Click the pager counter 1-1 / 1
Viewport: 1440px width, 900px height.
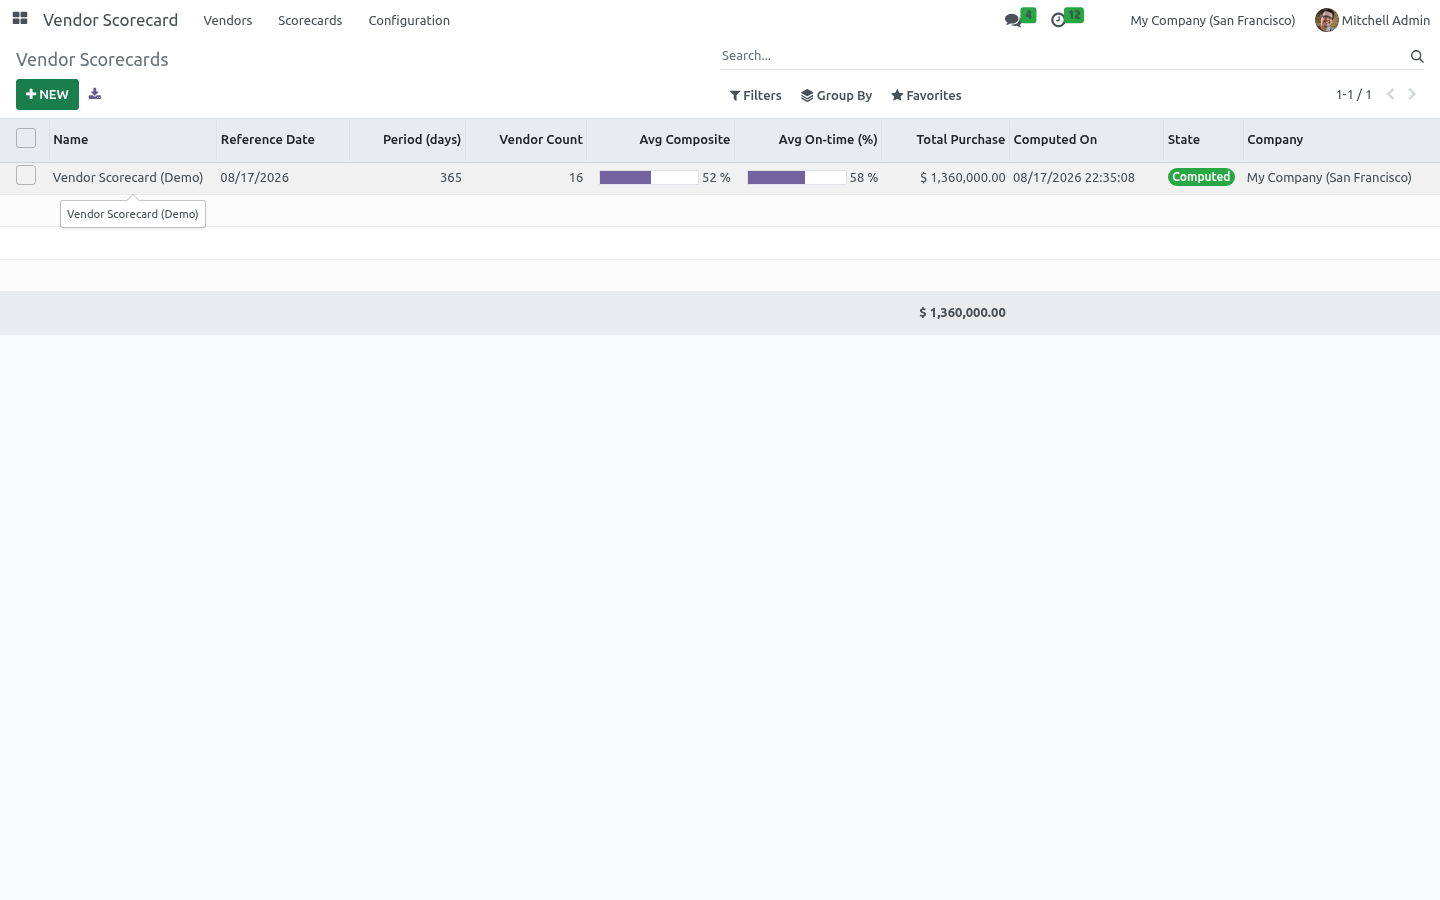pyautogui.click(x=1353, y=94)
